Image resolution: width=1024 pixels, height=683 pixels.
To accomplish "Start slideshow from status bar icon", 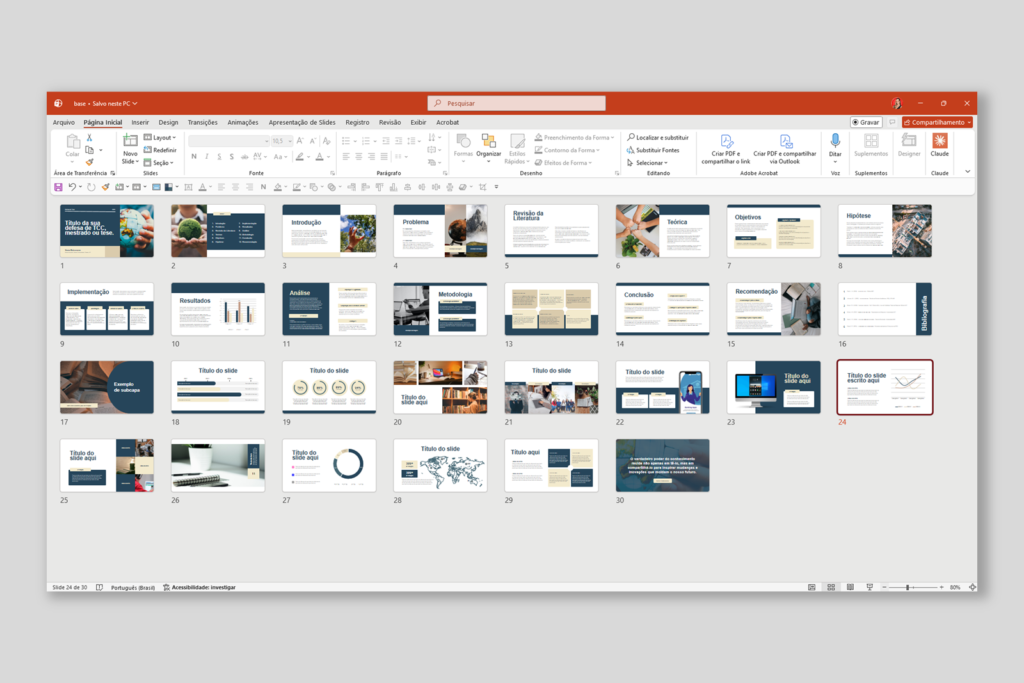I will click(870, 587).
